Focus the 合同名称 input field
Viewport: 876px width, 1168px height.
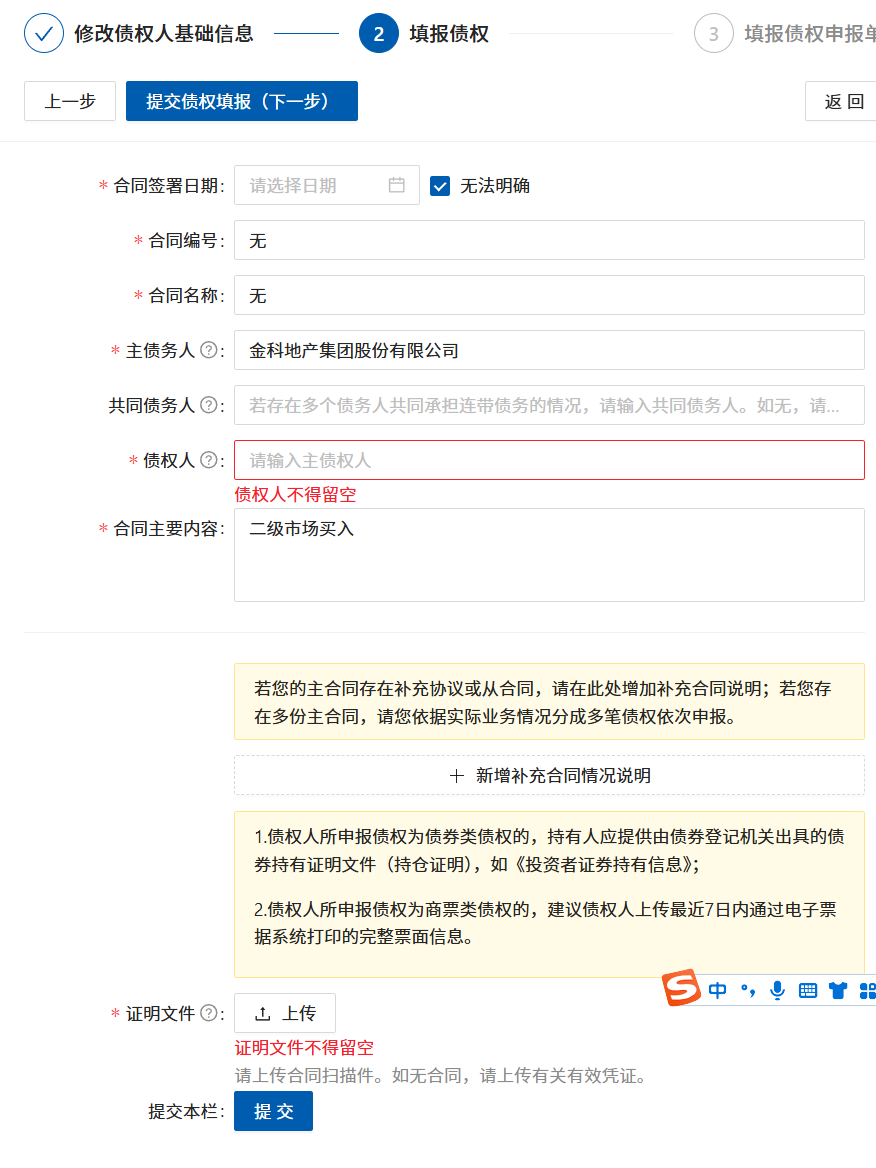[550, 295]
